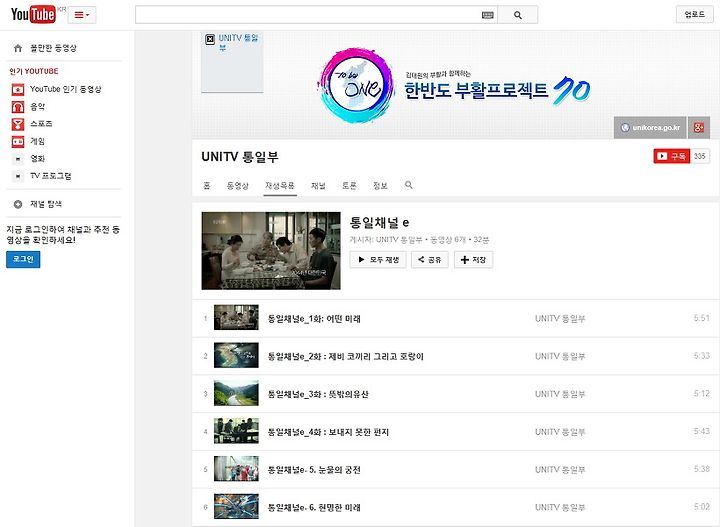Click the red 구독 subscribe button

pos(672,156)
